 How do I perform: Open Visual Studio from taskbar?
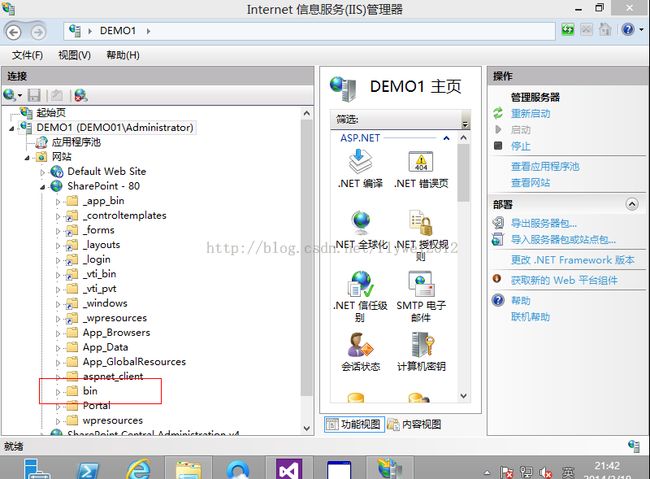pyautogui.click(x=289, y=469)
